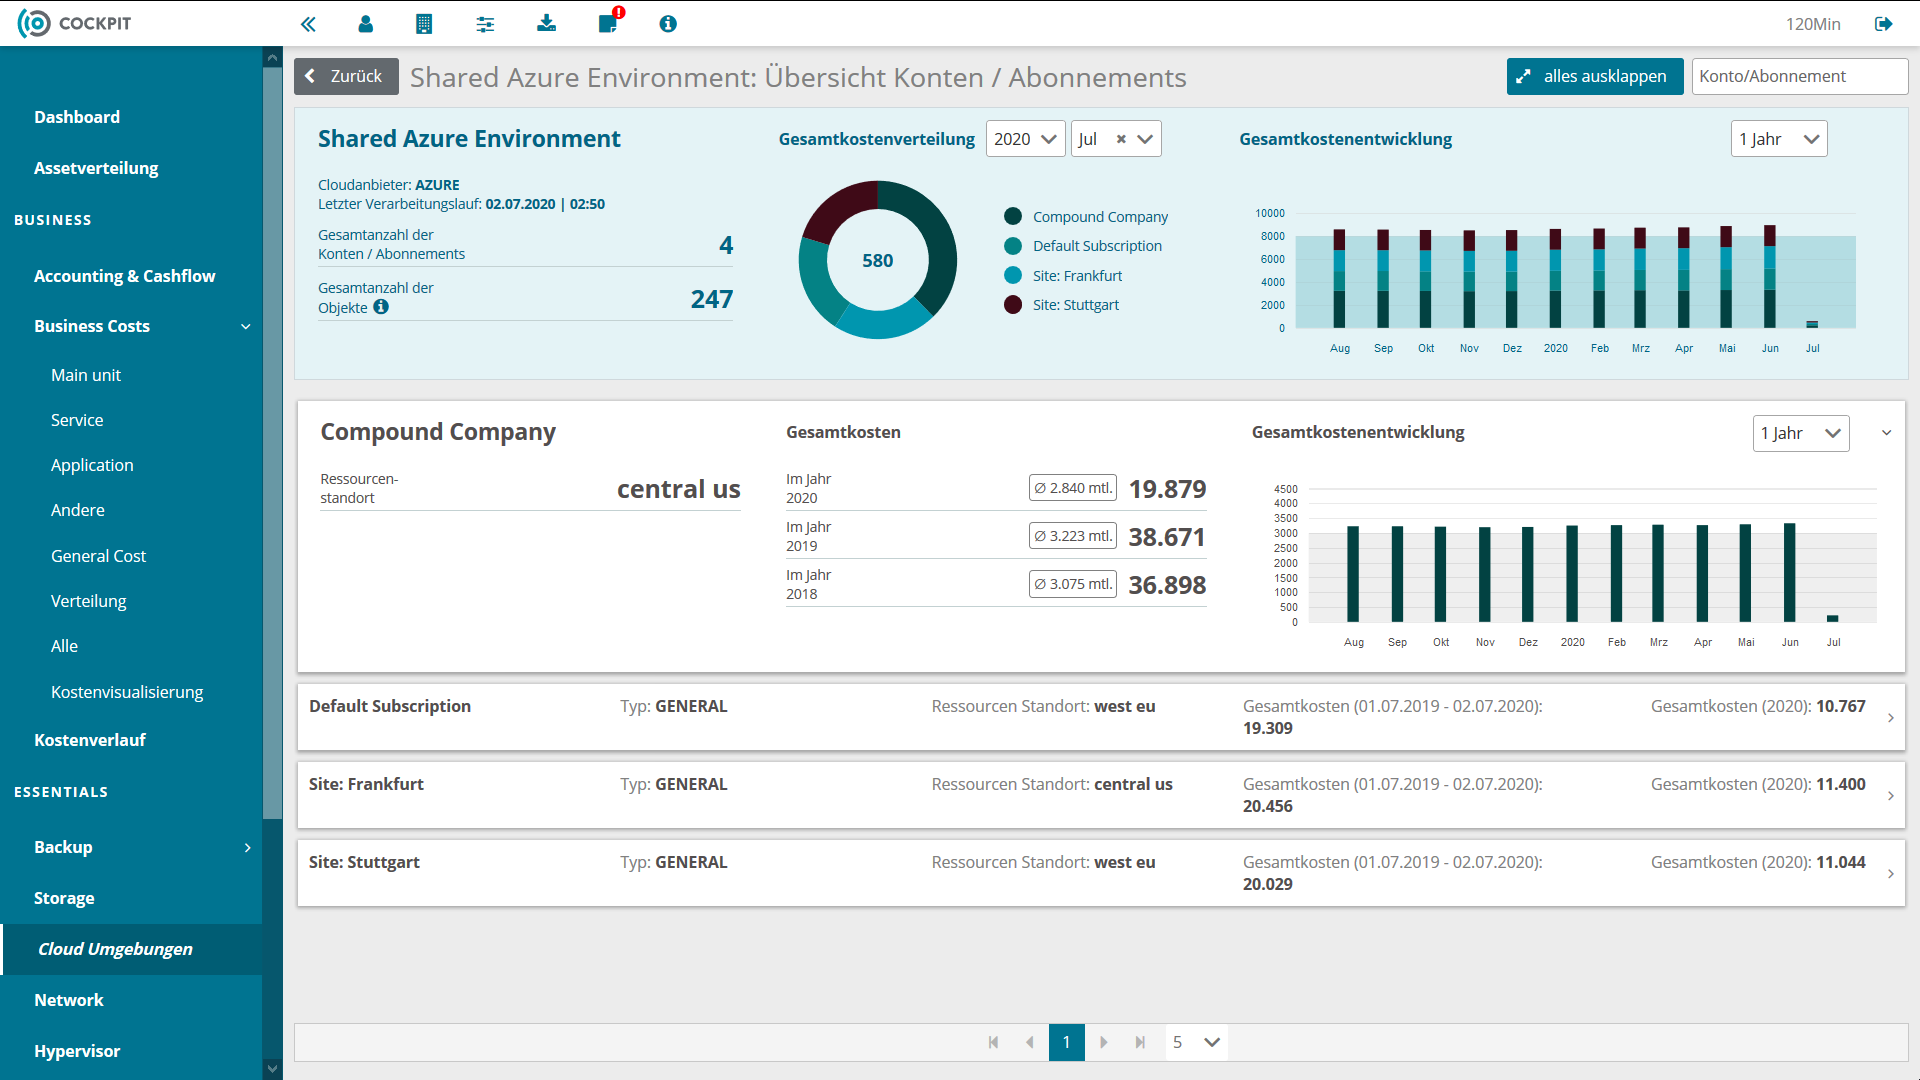Click Jun bar in Compound Company chart
Viewport: 1920px width, 1080px height.
point(1790,572)
